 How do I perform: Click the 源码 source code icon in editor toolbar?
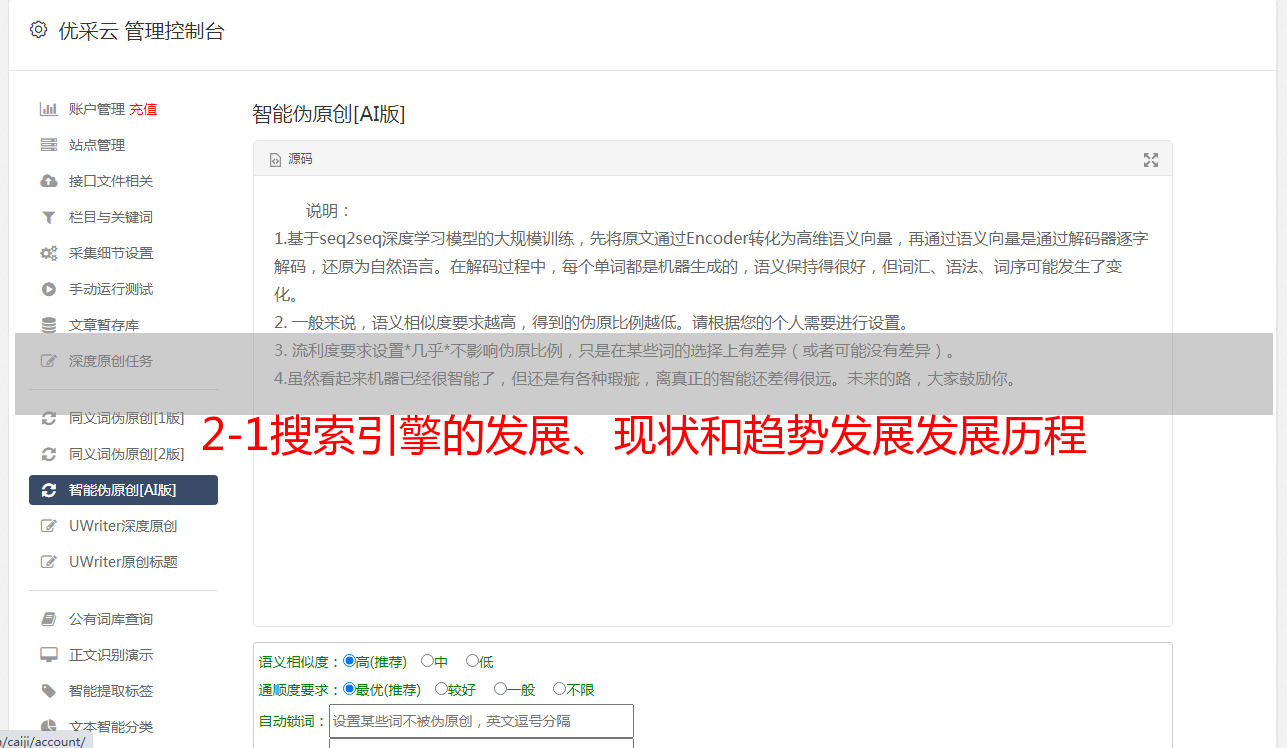[276, 160]
